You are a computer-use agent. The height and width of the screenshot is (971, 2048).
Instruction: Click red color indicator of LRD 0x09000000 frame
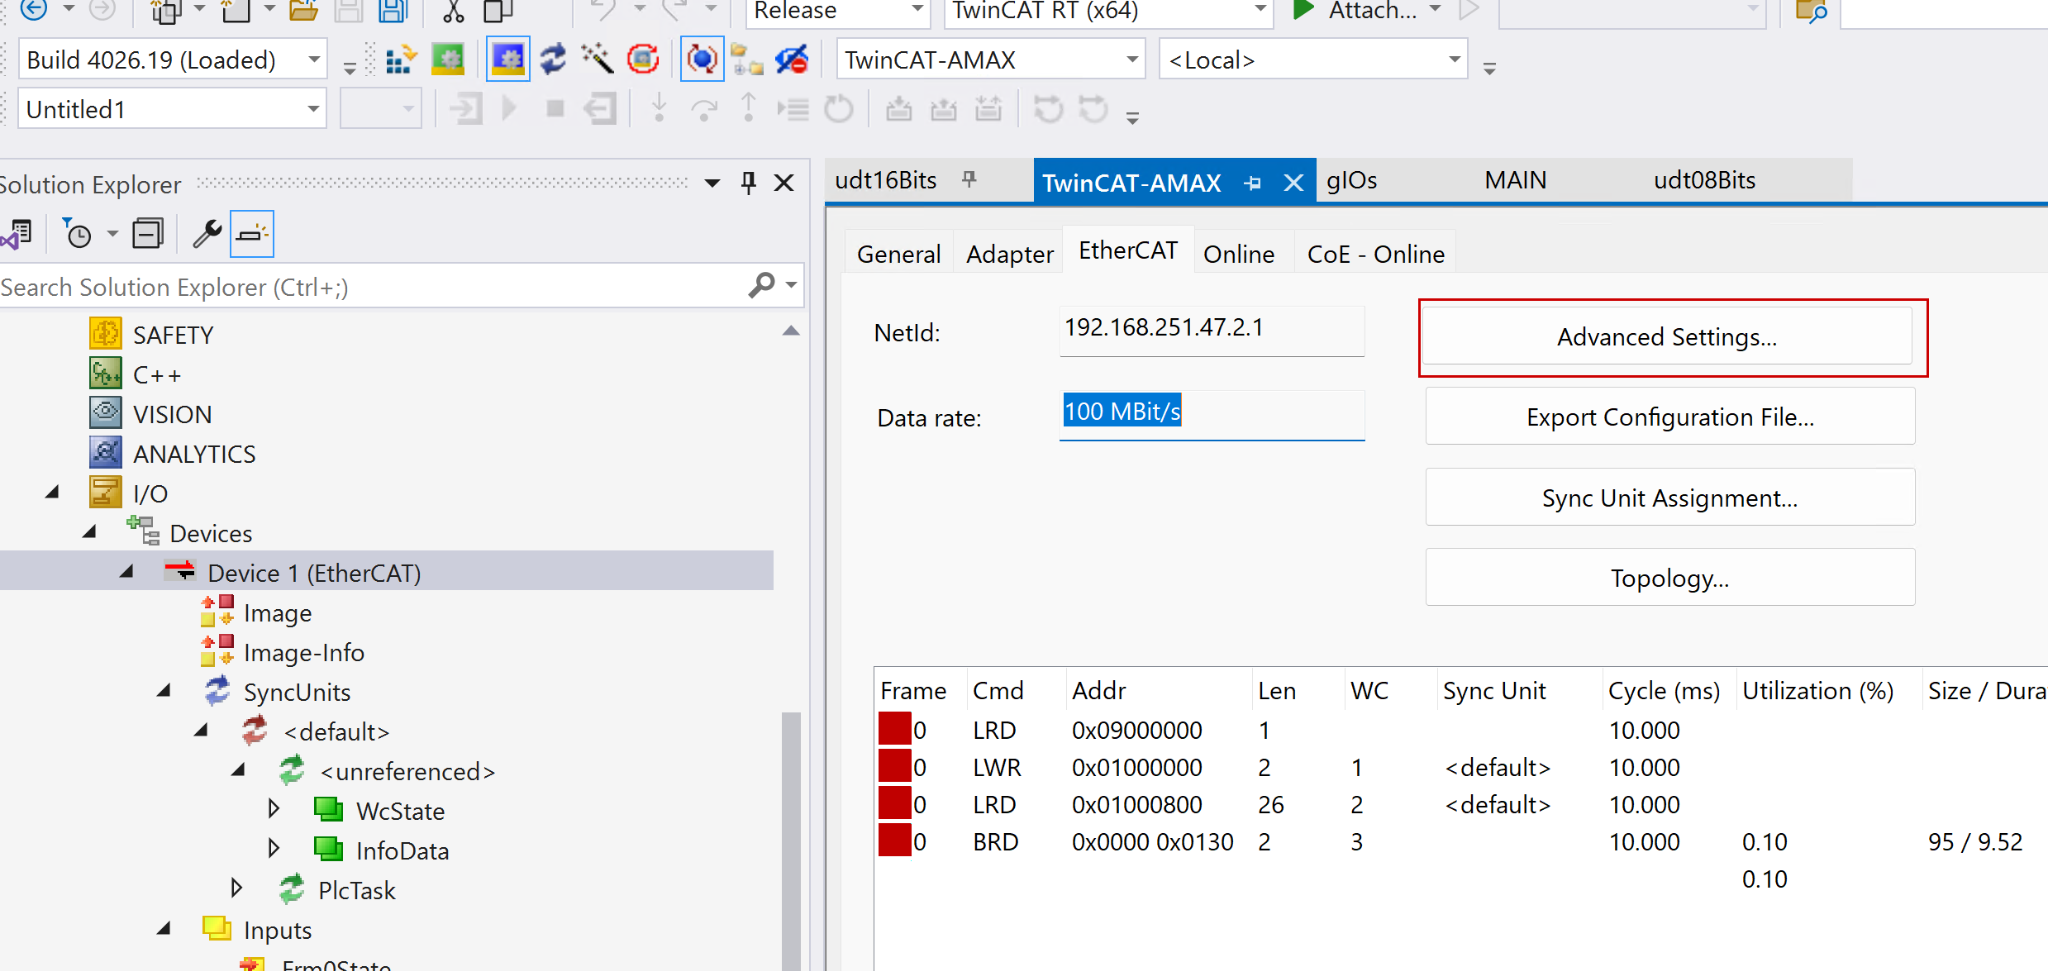tap(894, 730)
